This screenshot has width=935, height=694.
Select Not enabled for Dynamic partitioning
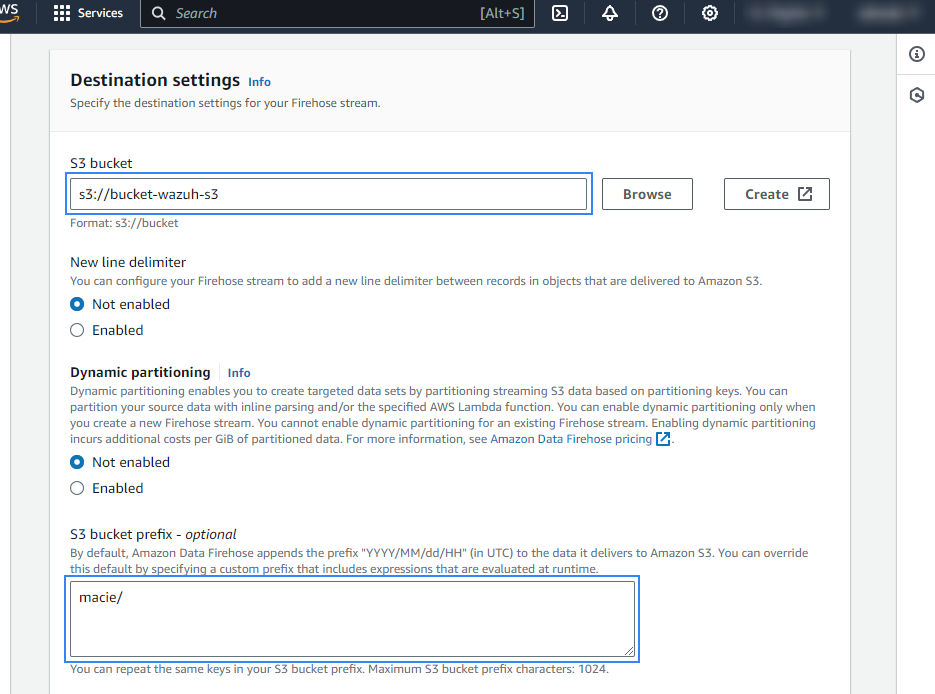click(77, 462)
